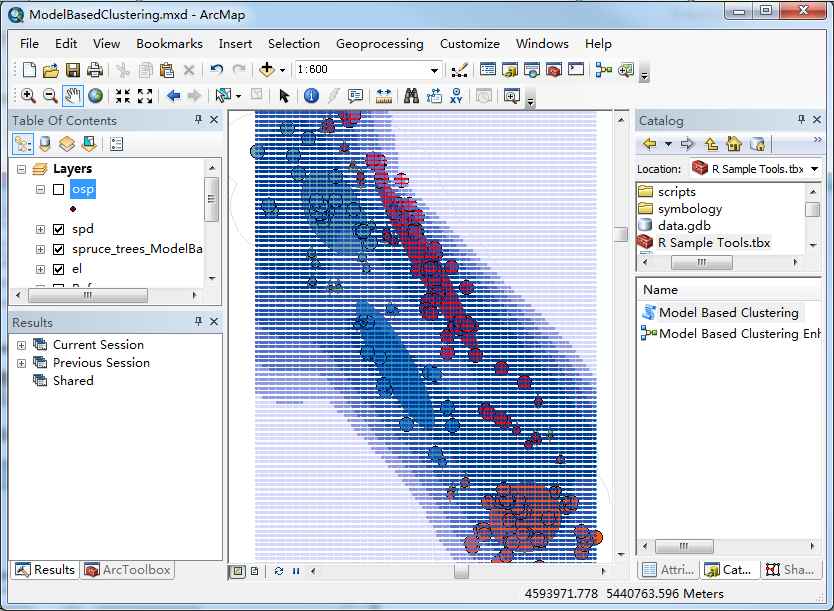This screenshot has width=834, height=611.
Task: Undo the last action
Action: (x=216, y=70)
